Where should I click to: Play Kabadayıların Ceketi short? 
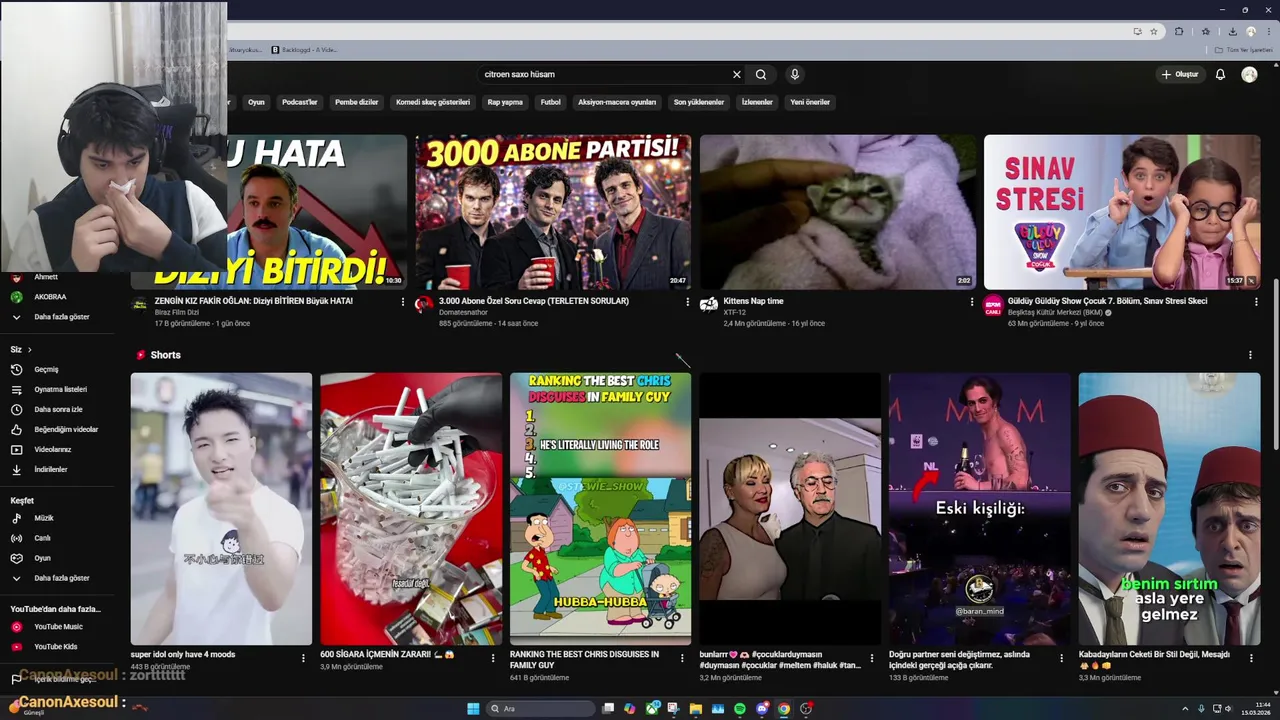[1169, 509]
